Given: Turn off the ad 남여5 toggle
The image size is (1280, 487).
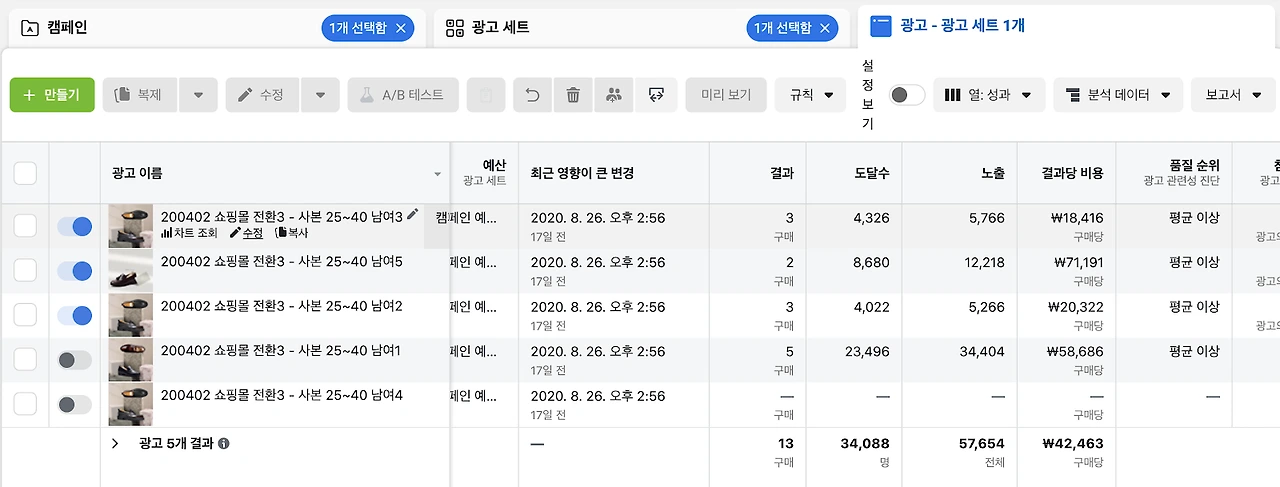Looking at the screenshot, I should tap(75, 270).
